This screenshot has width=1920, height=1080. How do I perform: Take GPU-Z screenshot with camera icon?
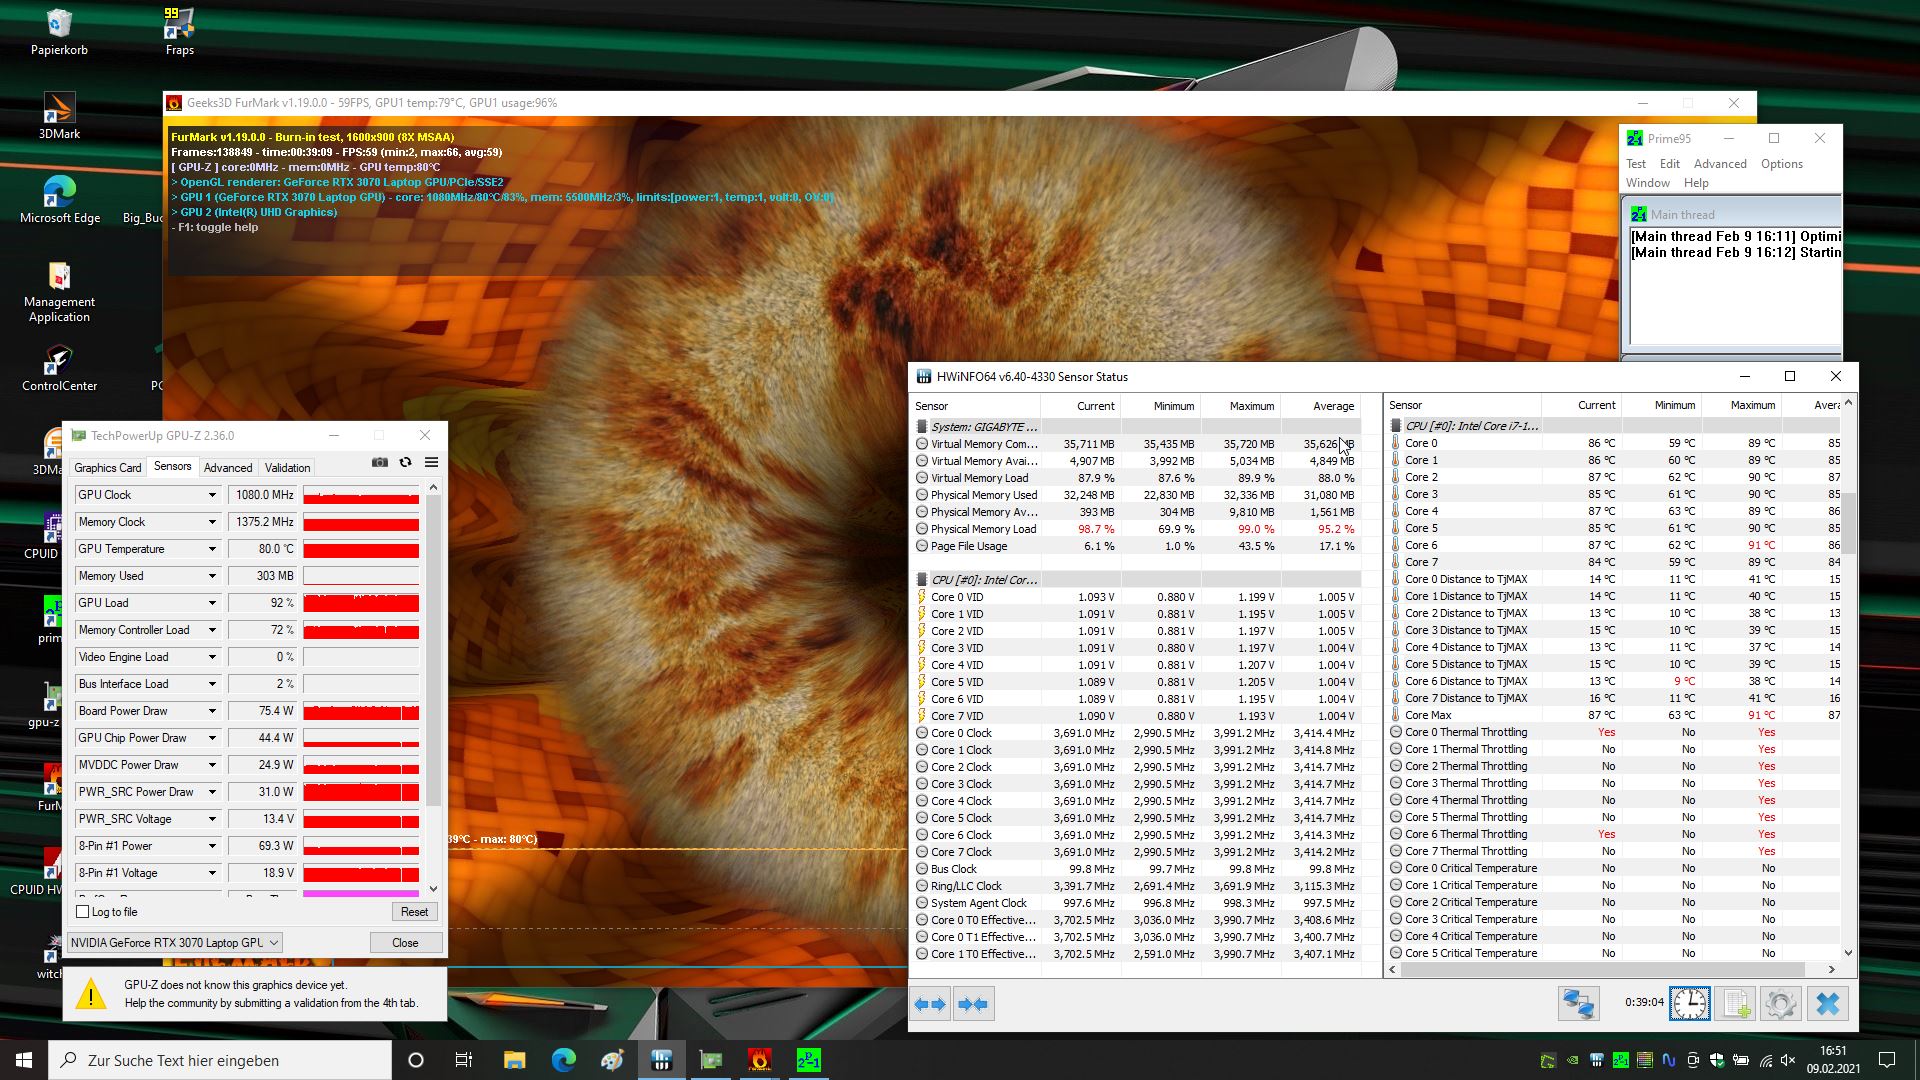[380, 463]
